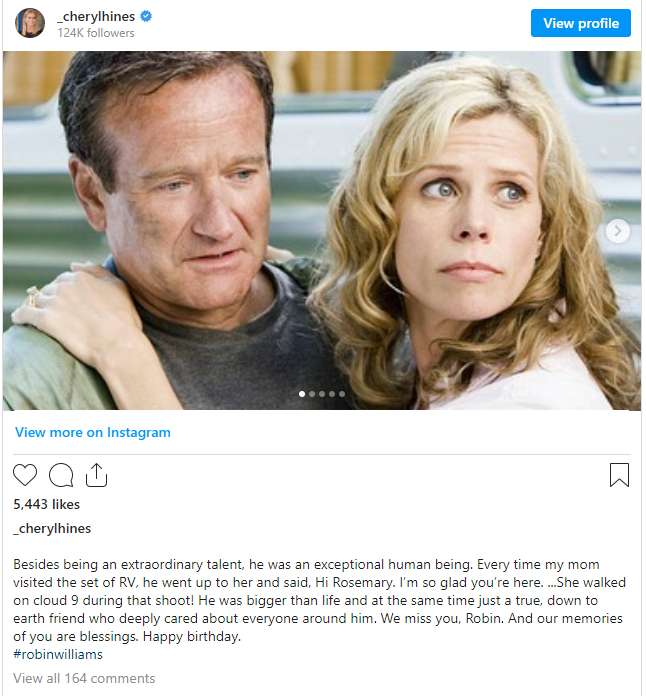Open the #robinwilliams hashtag
The image size is (646, 696).
58,654
